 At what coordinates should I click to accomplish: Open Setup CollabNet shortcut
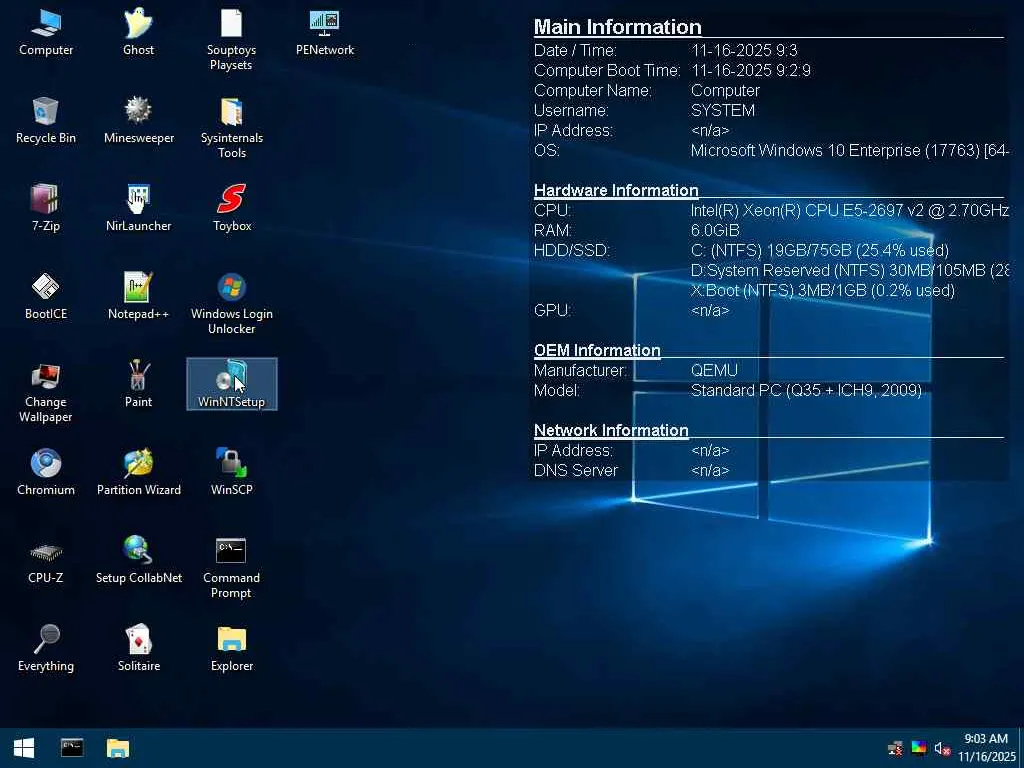(x=138, y=560)
